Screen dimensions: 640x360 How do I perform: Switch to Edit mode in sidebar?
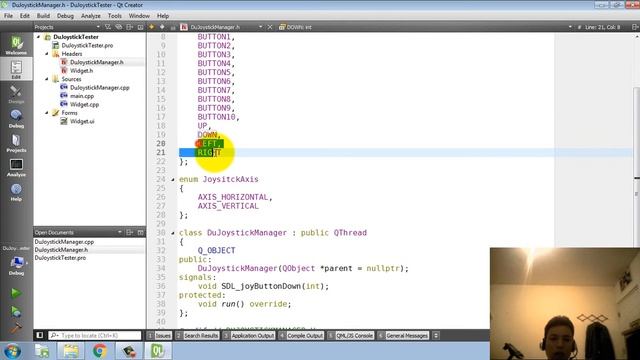[x=16, y=69]
